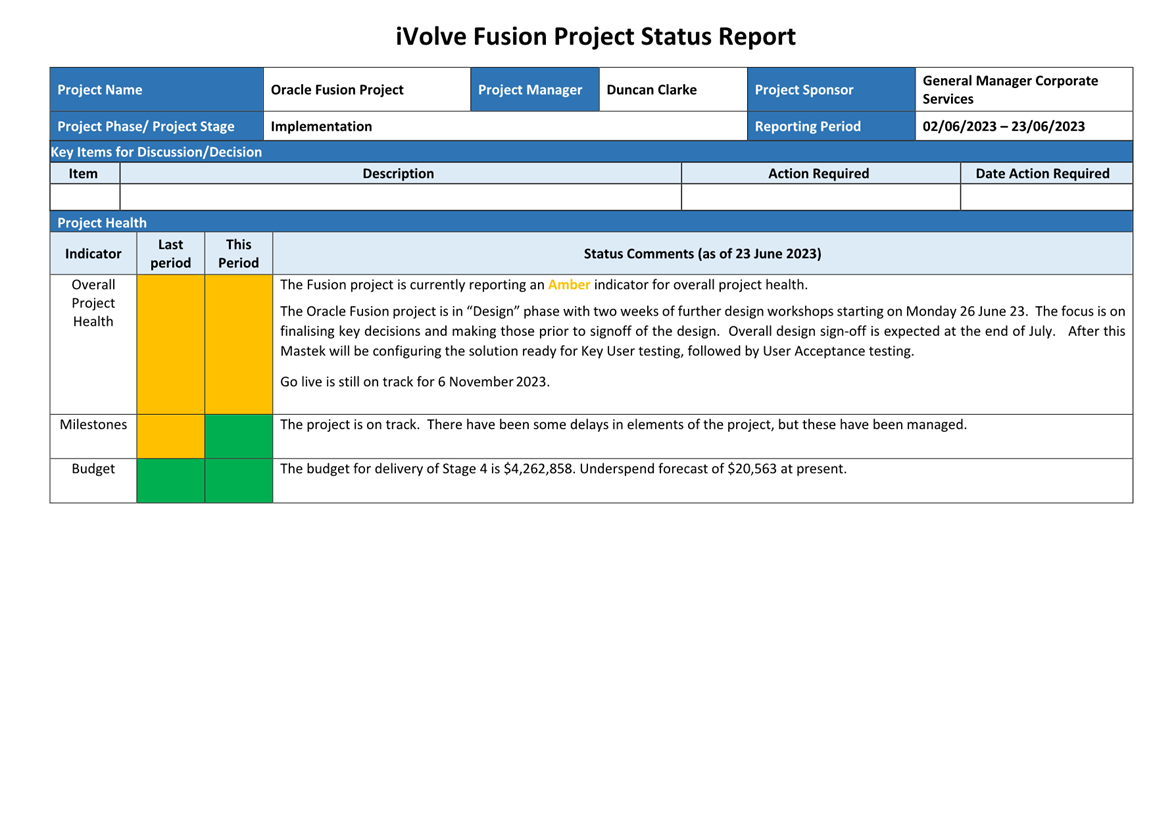The width and height of the screenshot is (1153, 815).
Task: Click the name 'Duncan Clarke'
Action: 652,90
